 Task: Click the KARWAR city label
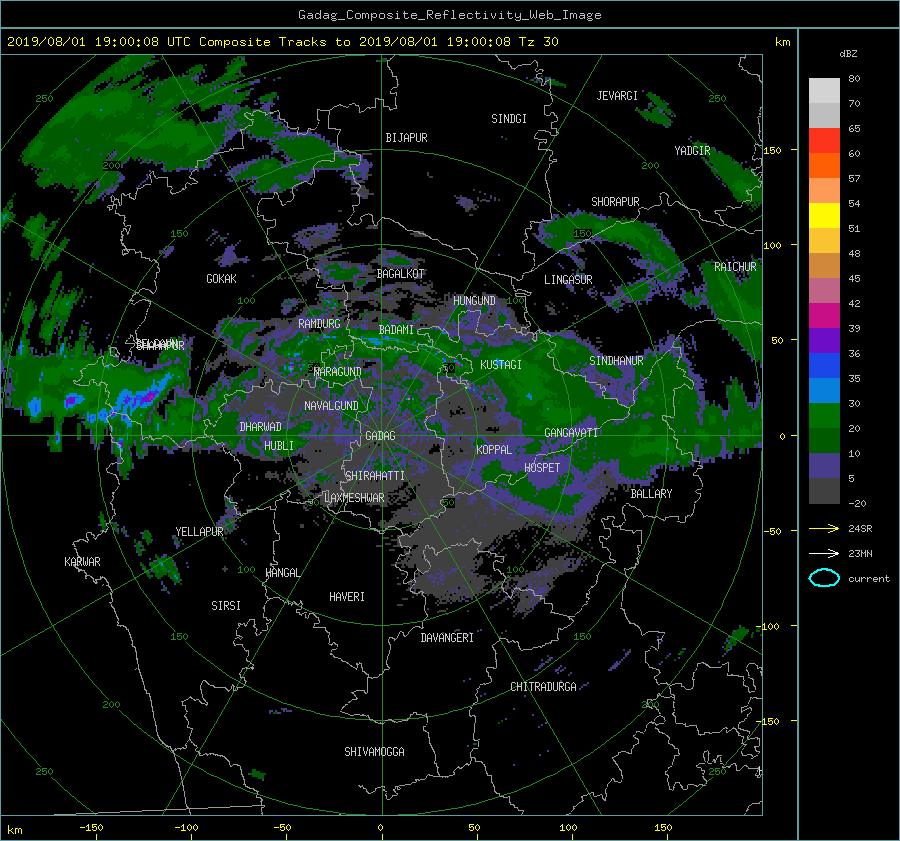point(82,562)
